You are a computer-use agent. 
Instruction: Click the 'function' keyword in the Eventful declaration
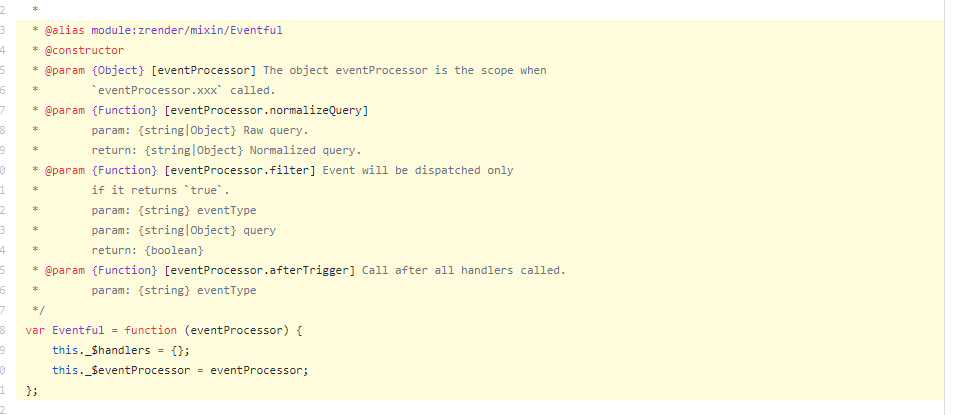point(150,330)
